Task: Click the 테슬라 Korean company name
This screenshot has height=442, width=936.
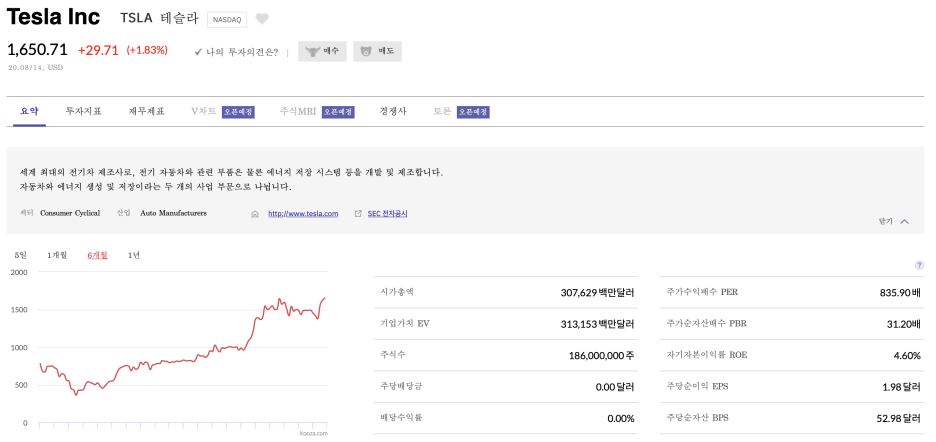Action: coord(179,19)
